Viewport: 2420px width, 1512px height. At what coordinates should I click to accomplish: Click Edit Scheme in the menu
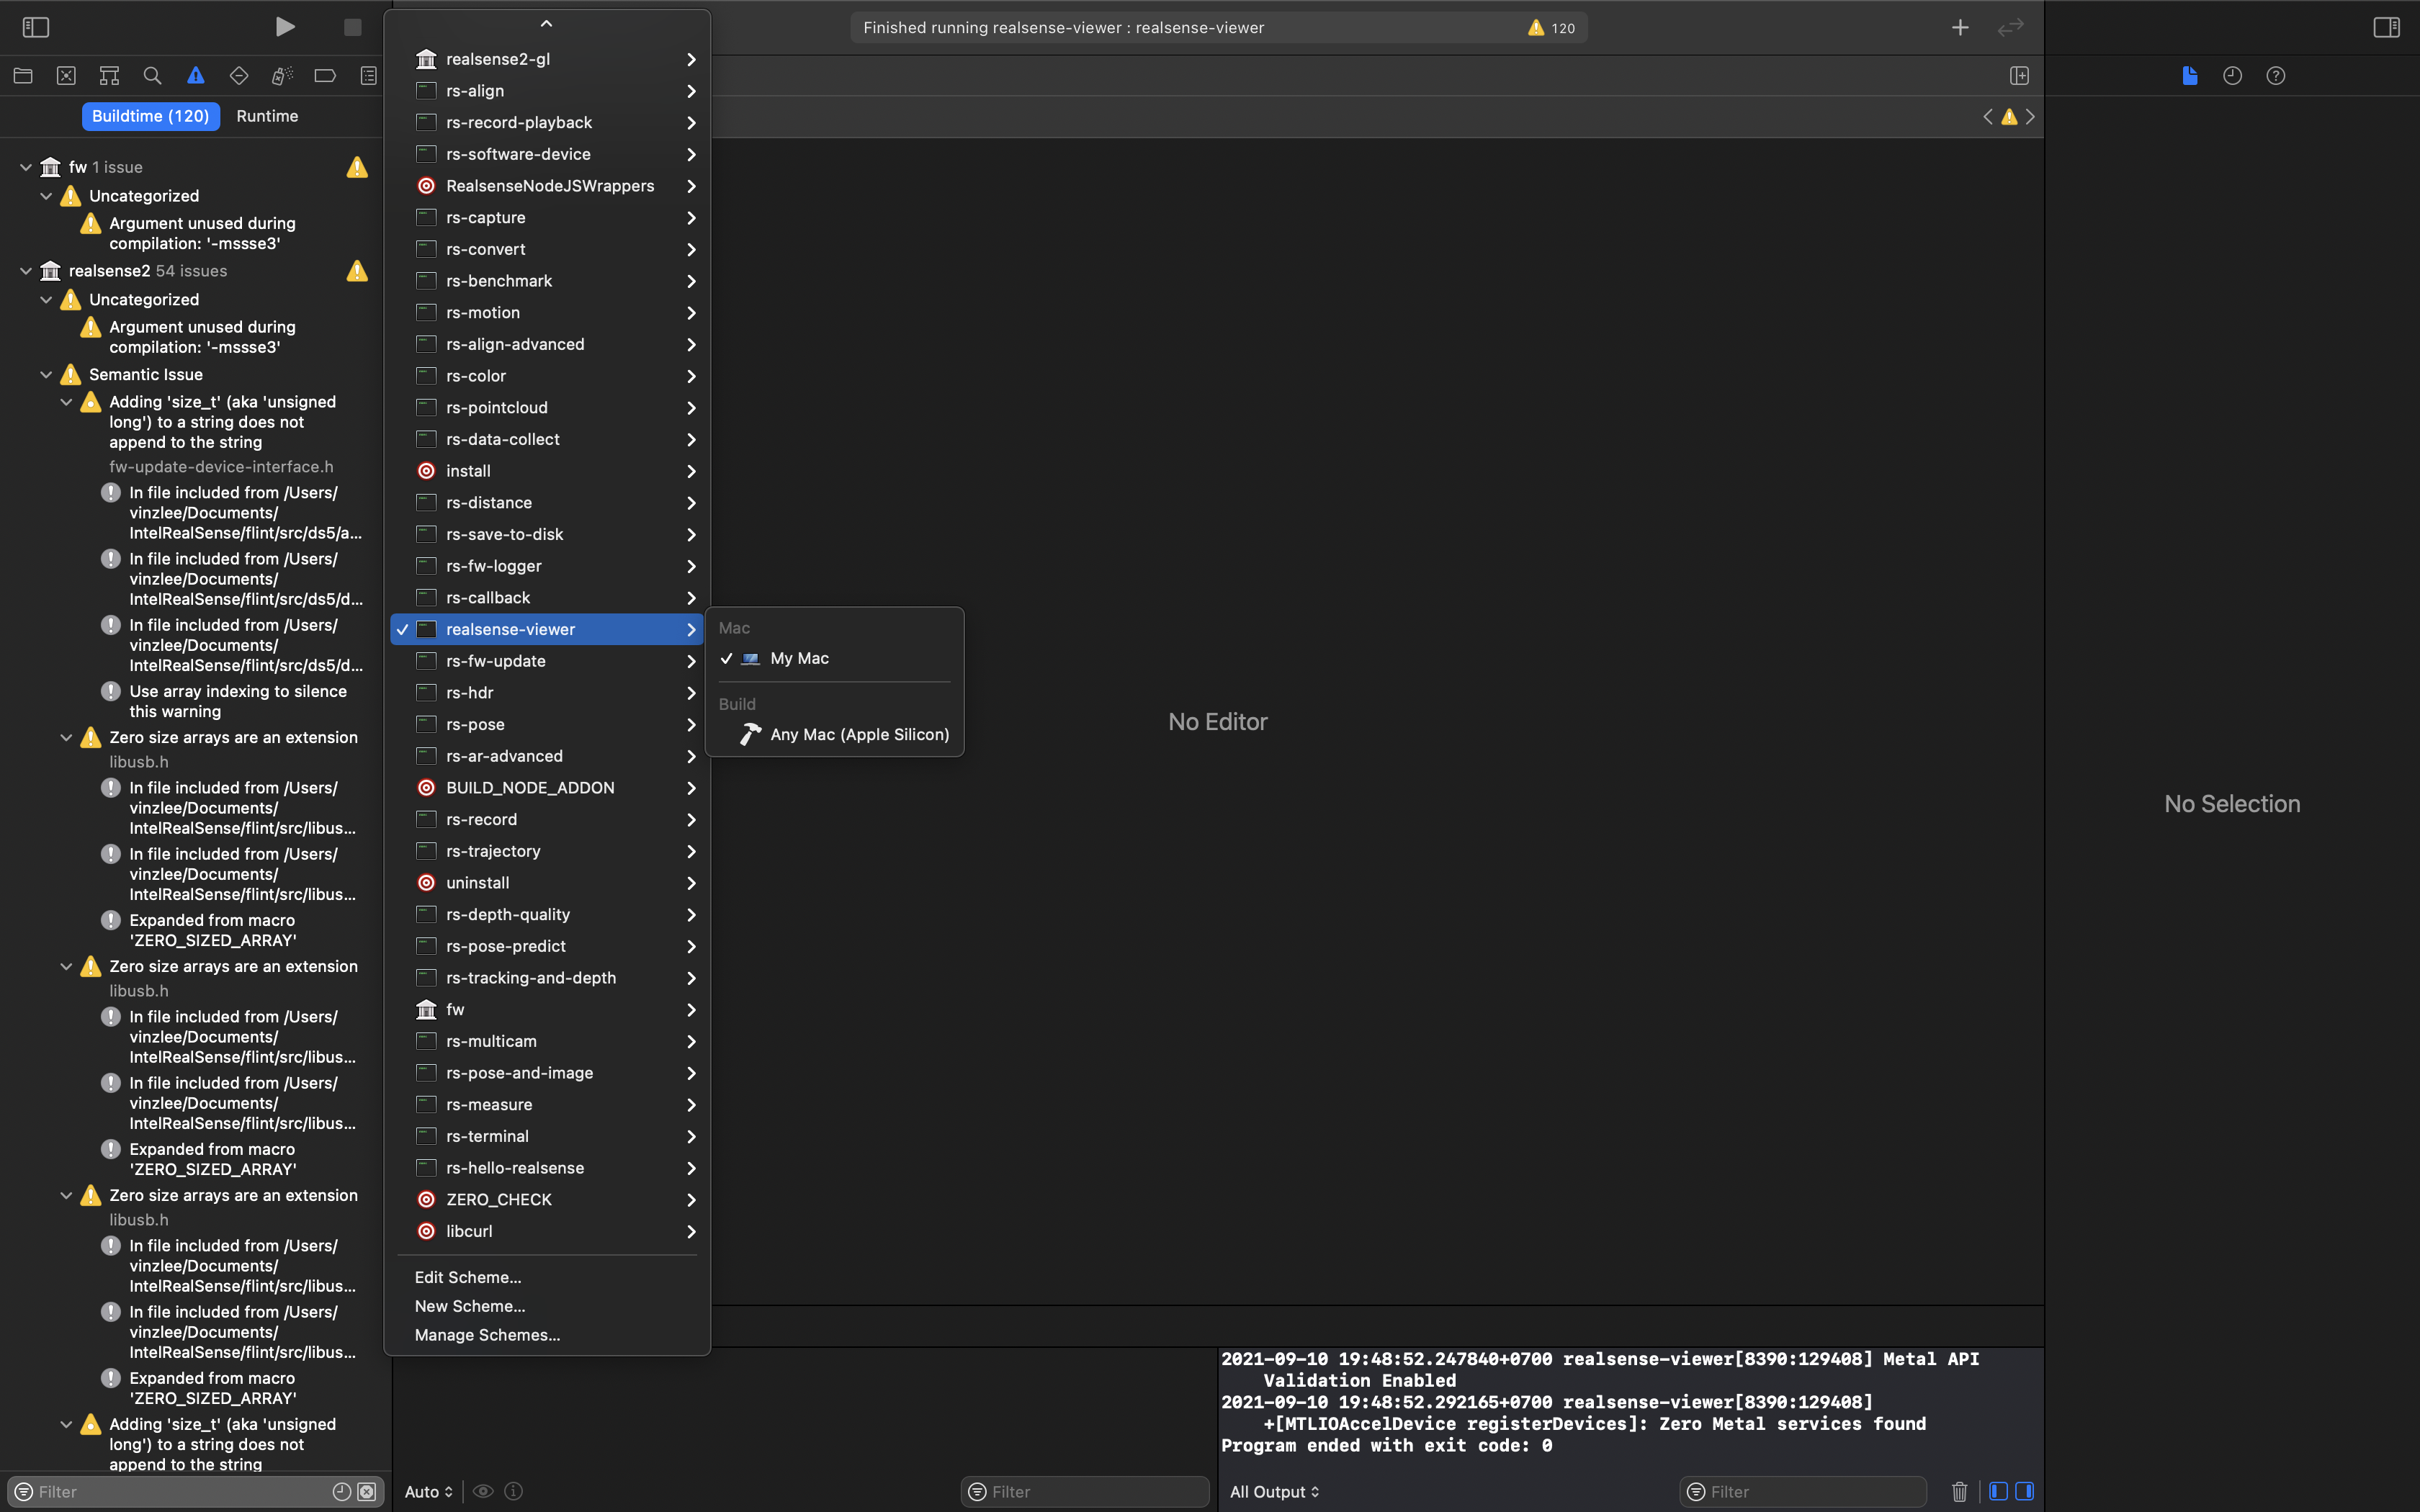(469, 1277)
